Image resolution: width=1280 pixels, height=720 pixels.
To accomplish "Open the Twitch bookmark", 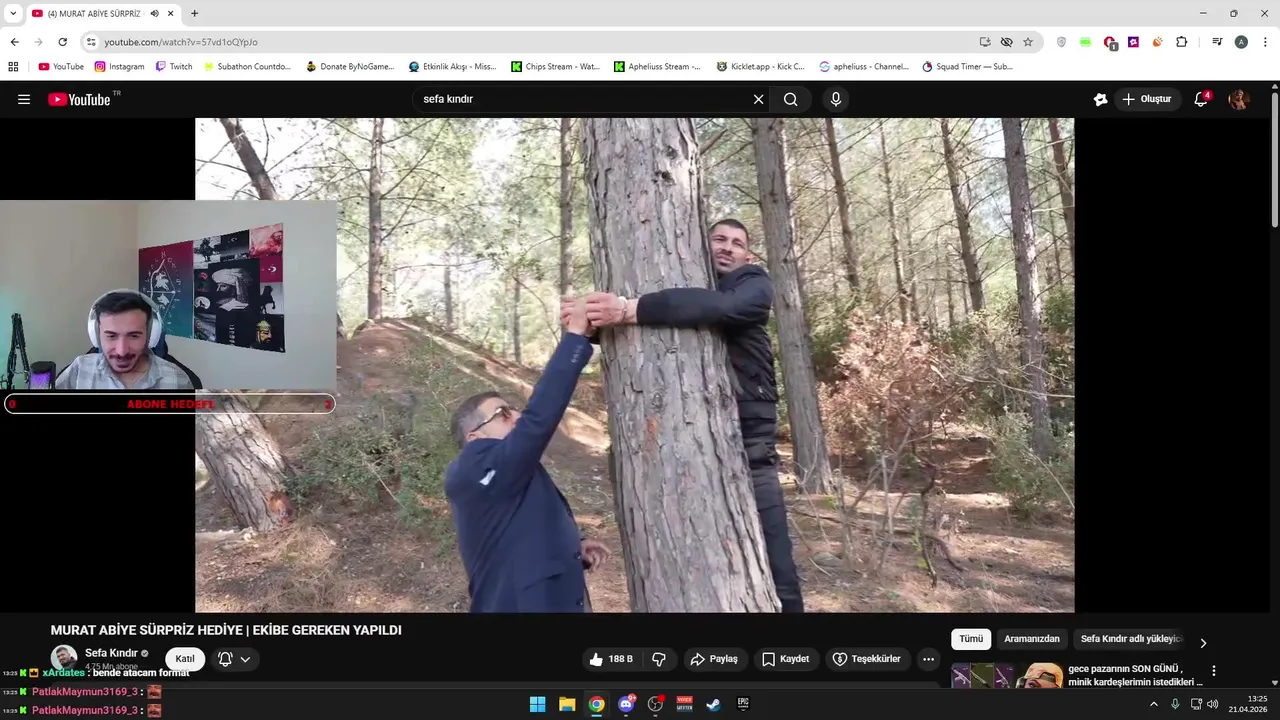I will [174, 67].
